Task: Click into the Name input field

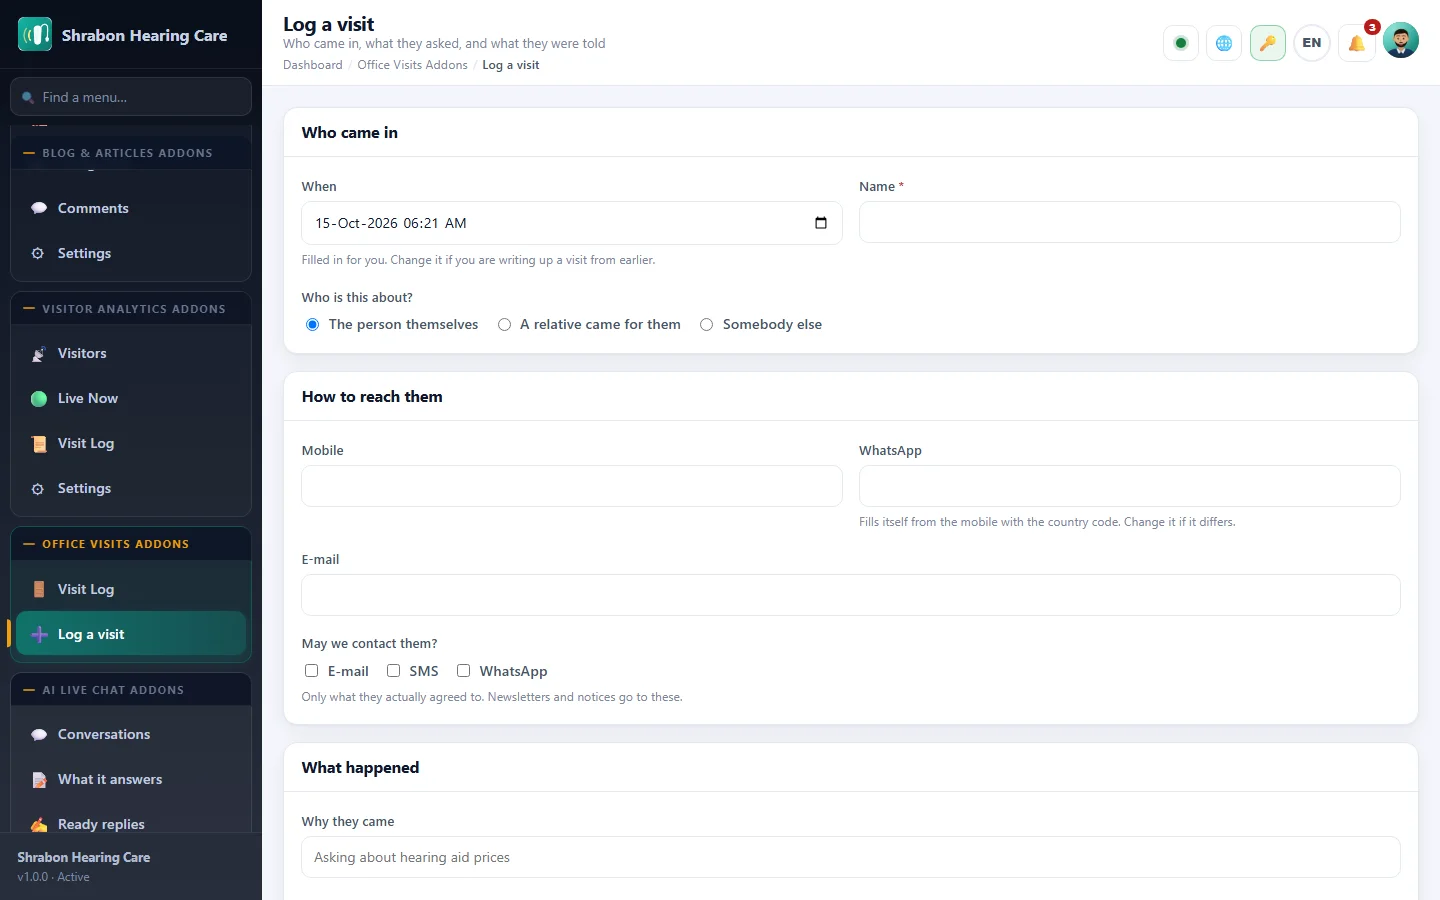Action: (1130, 222)
